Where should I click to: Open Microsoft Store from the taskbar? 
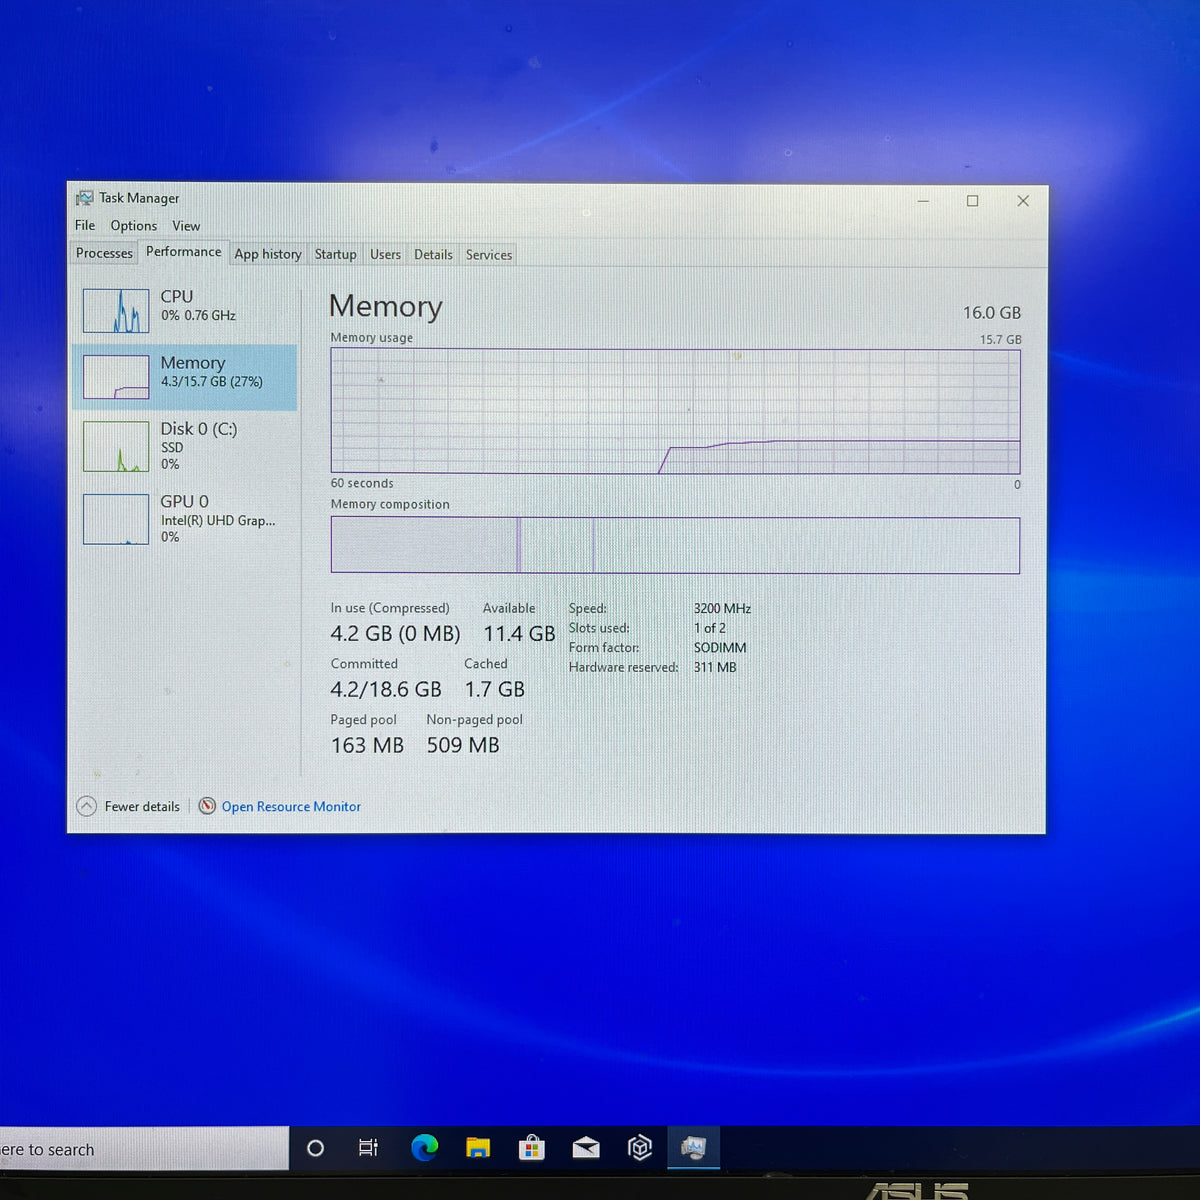[532, 1147]
